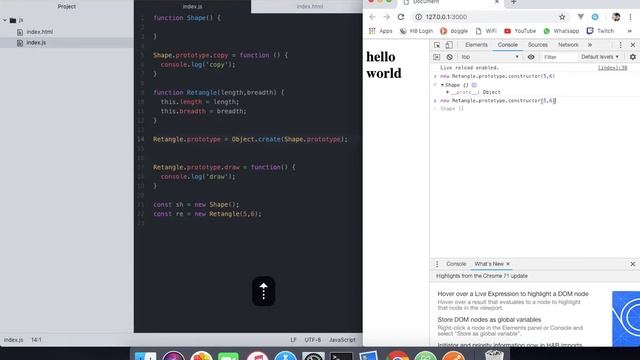Go back in Chrome browser
This screenshot has height=360, width=640.
[x=372, y=17]
